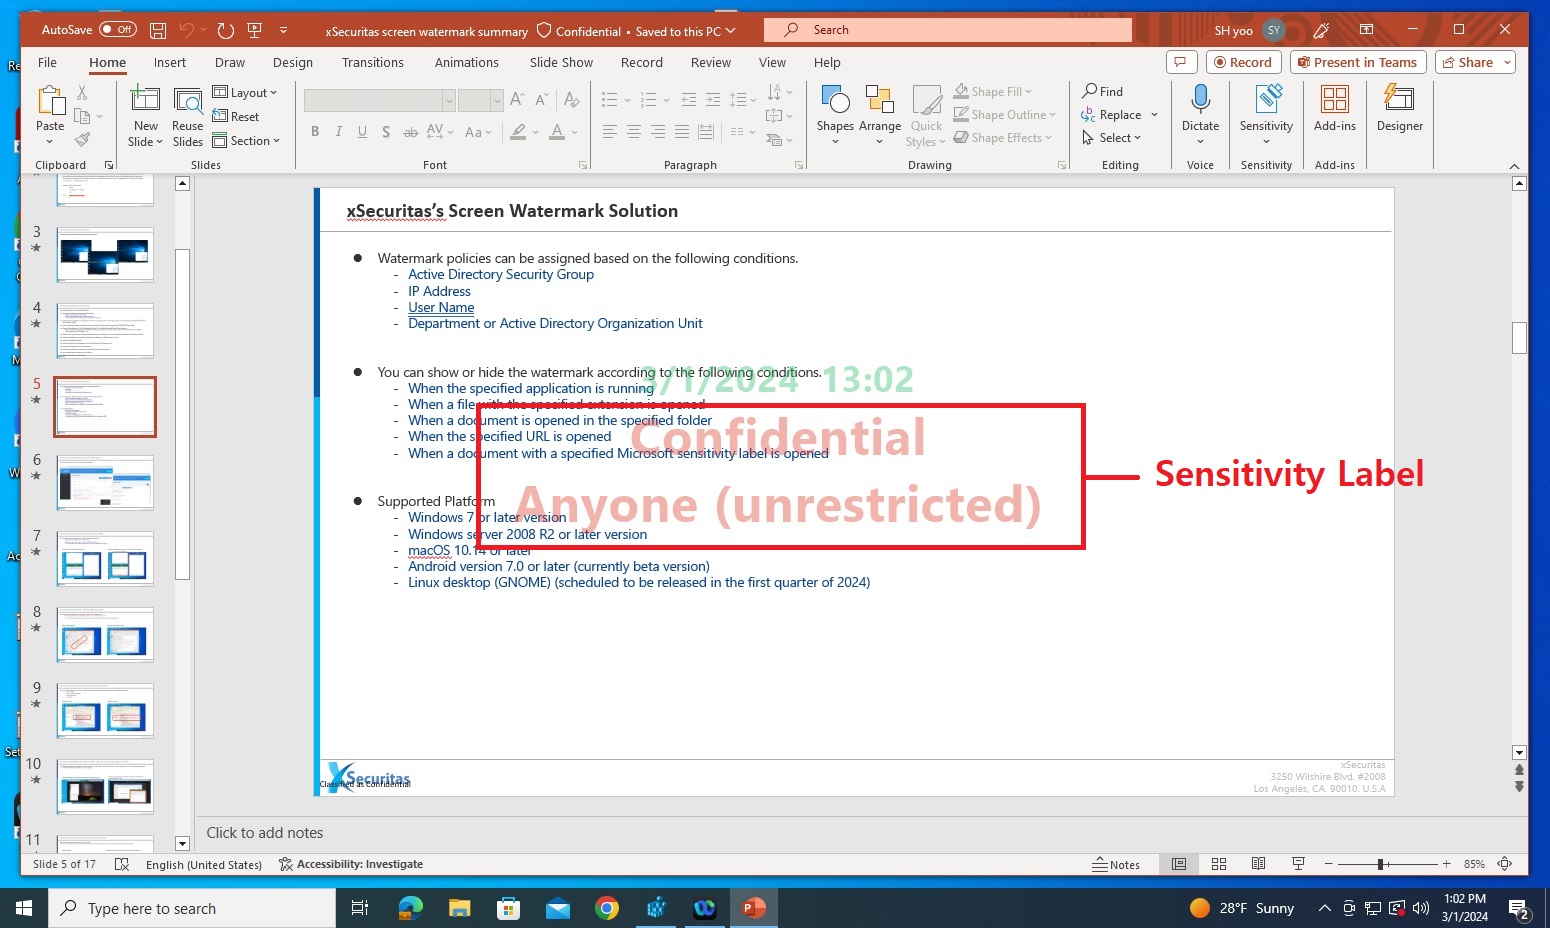Start Slide Show from status bar icon

[x=1297, y=864]
